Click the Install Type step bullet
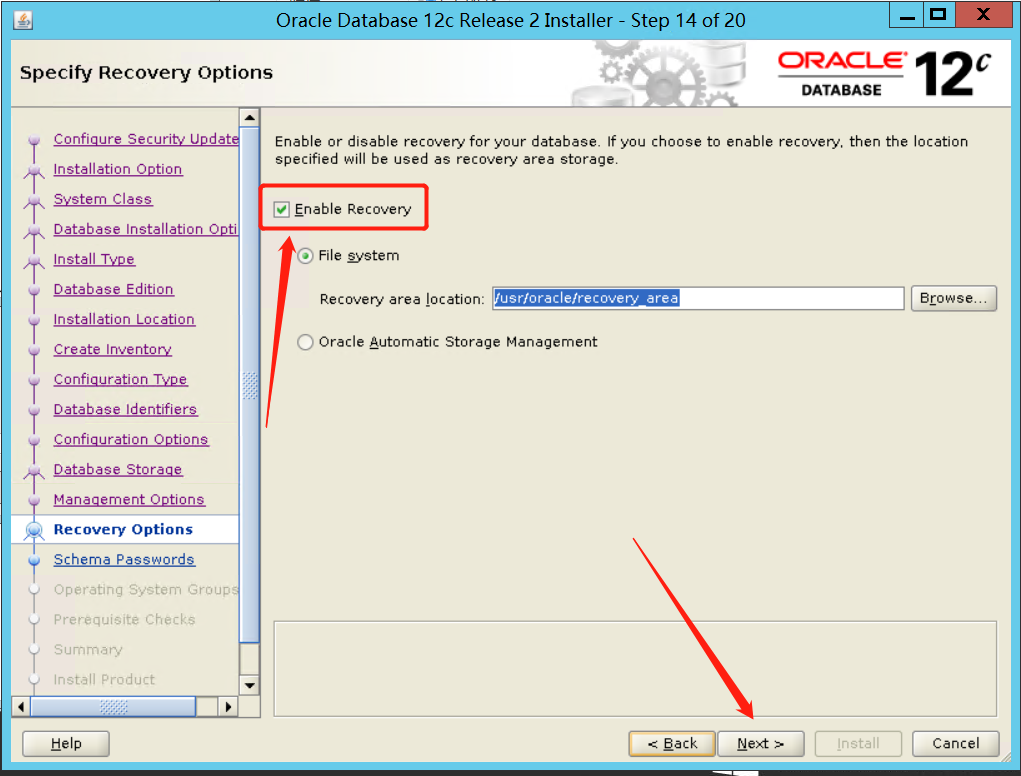The image size is (1021, 776). 34,260
